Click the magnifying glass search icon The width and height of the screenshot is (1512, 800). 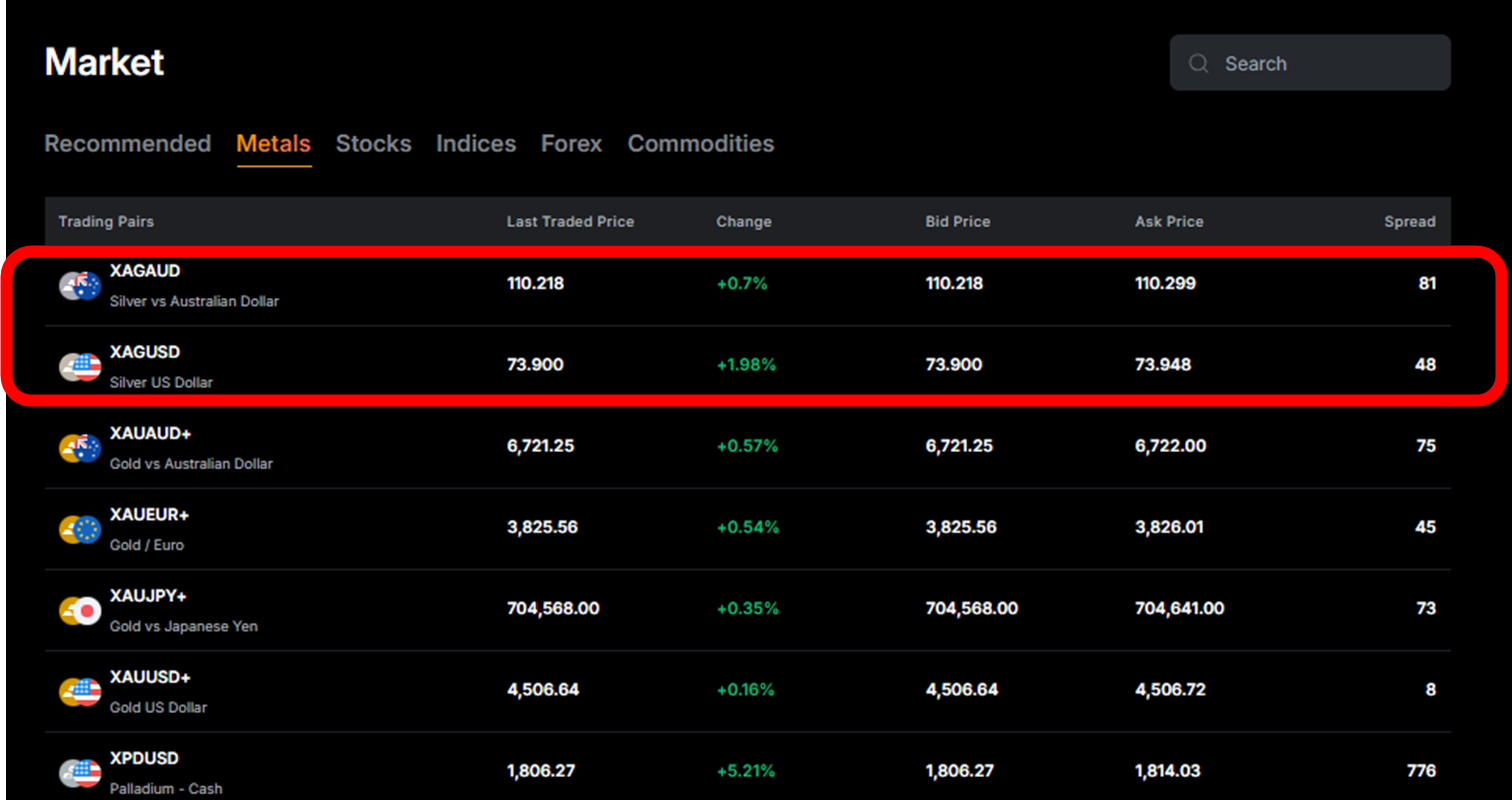pos(1198,62)
